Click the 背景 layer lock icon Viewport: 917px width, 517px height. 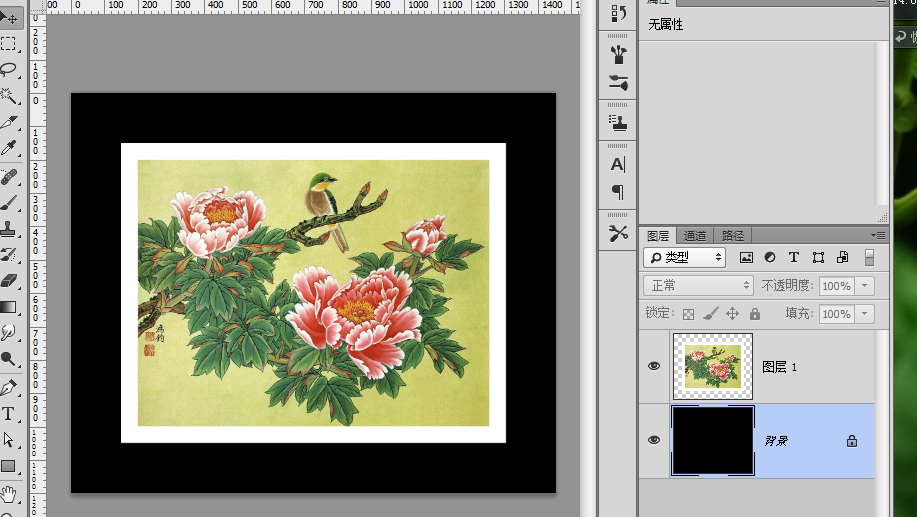point(852,441)
